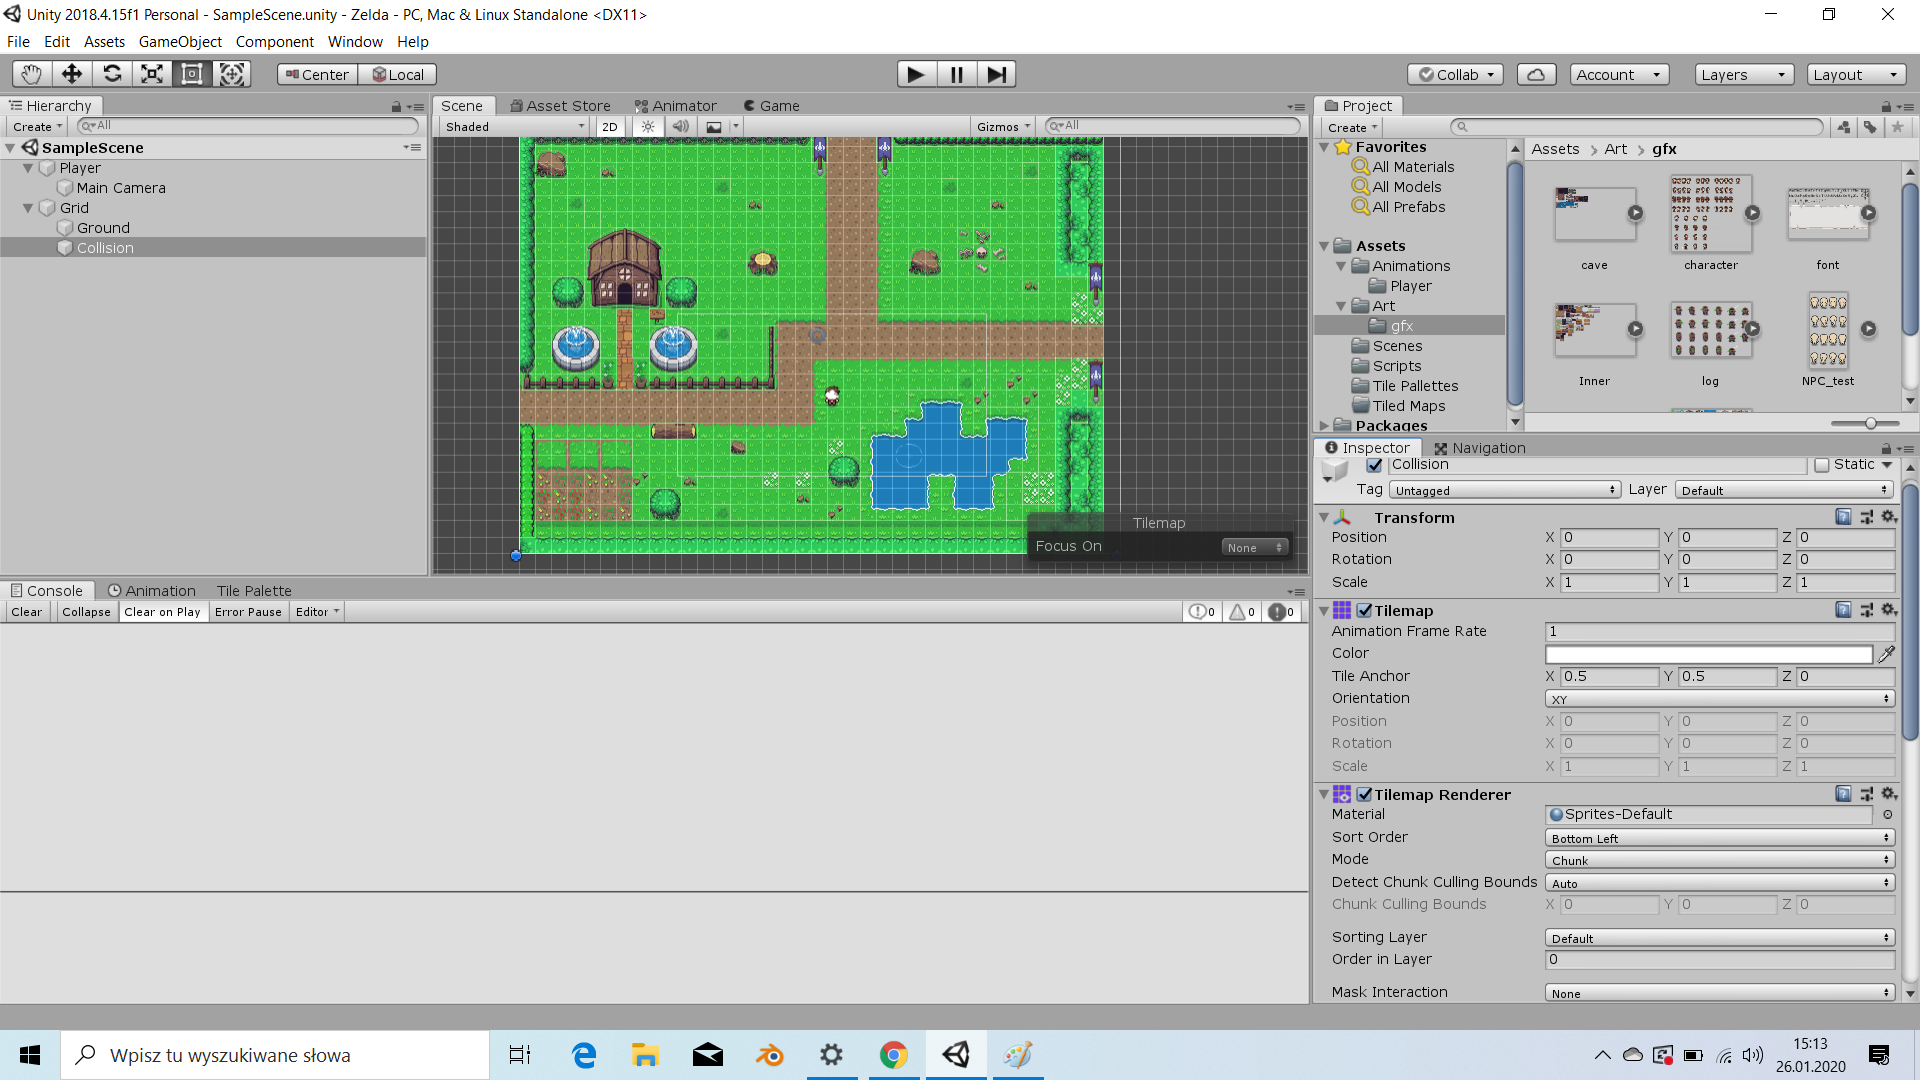
Task: Click the Tilemap Color swatch field
Action: tap(1708, 654)
